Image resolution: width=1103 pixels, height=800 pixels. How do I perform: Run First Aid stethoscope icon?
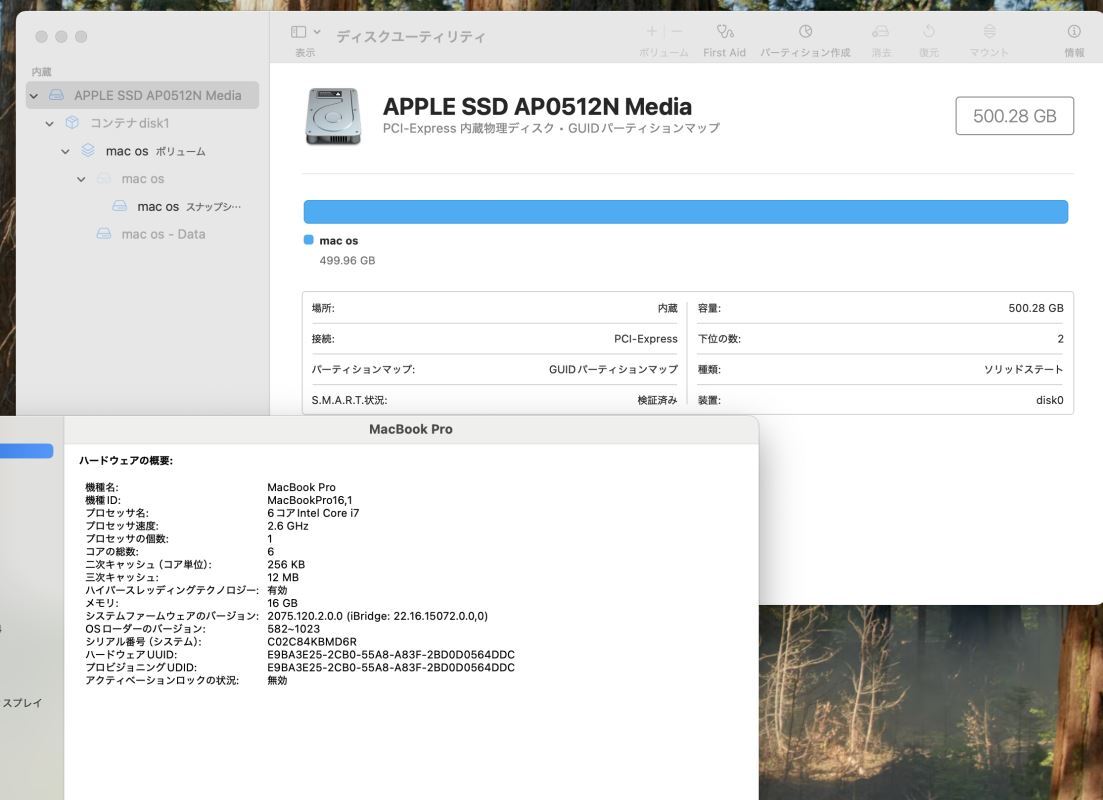[x=725, y=31]
